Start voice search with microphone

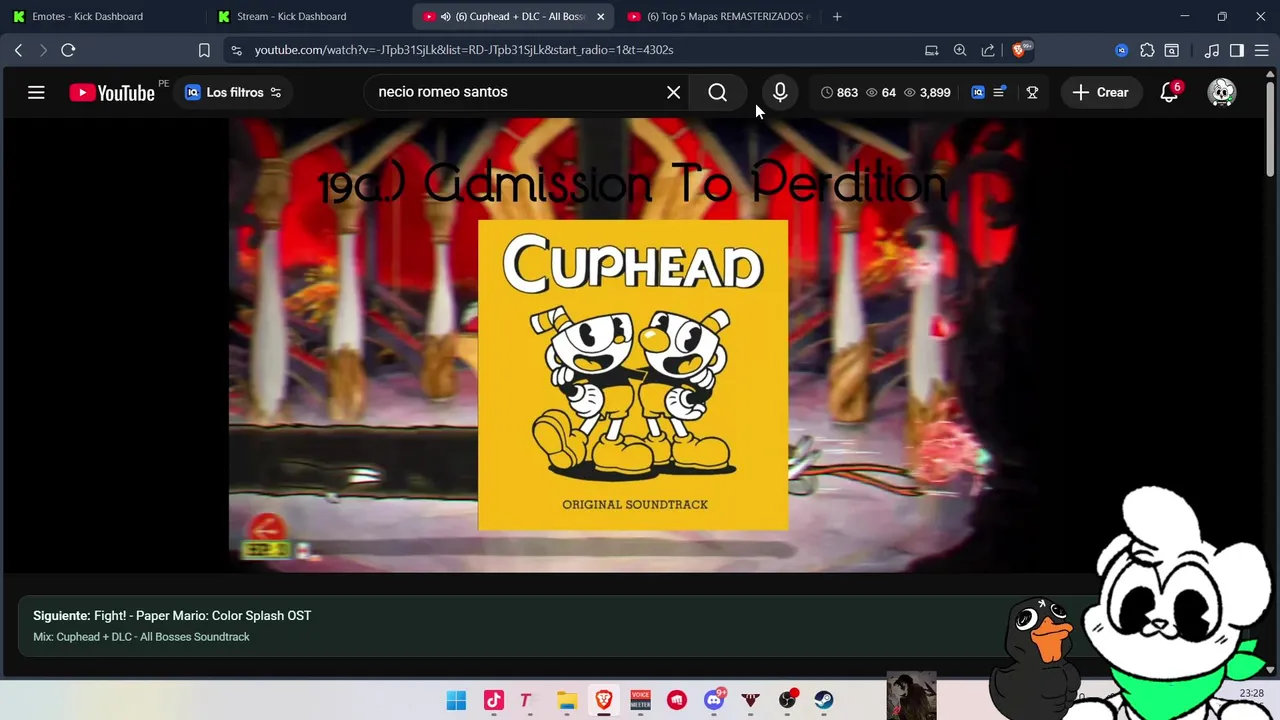[780, 92]
